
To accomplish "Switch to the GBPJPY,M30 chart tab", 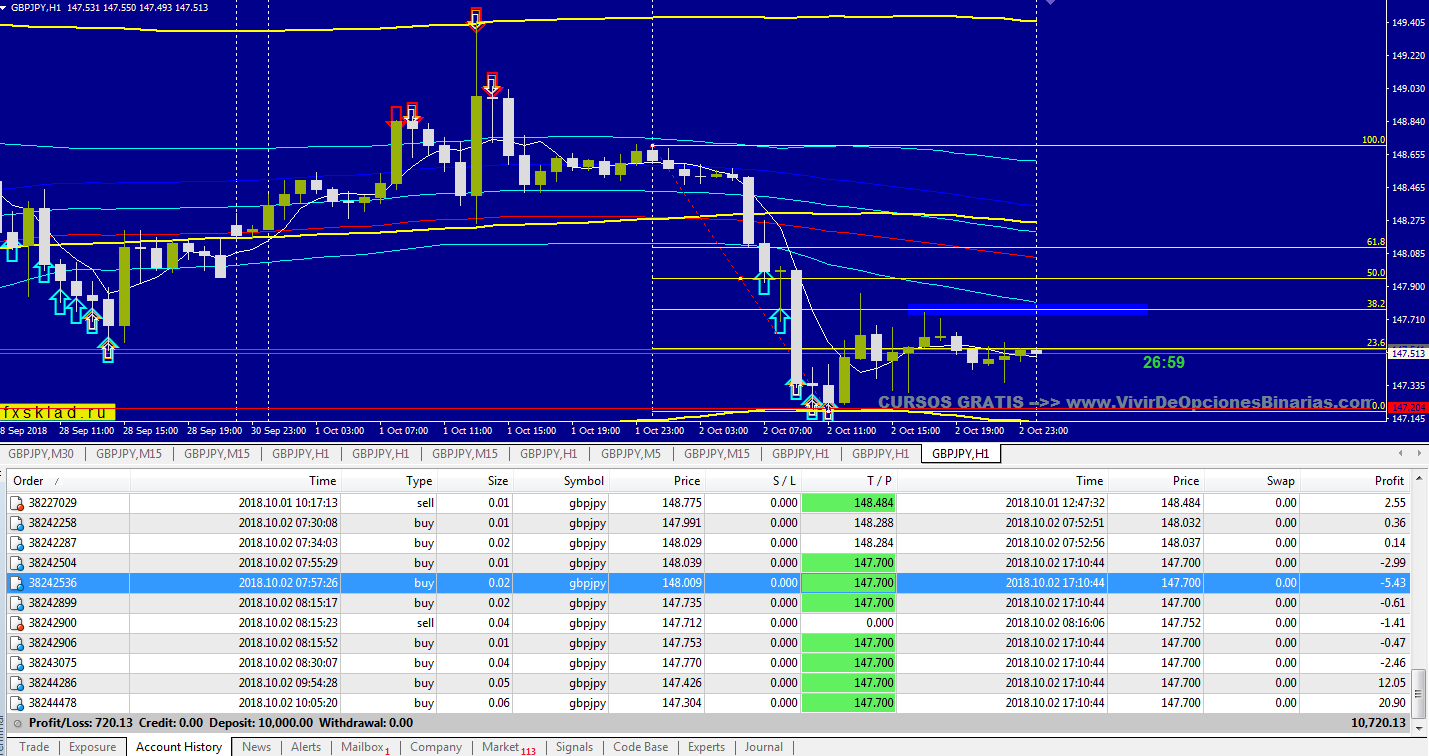I will click(x=41, y=454).
